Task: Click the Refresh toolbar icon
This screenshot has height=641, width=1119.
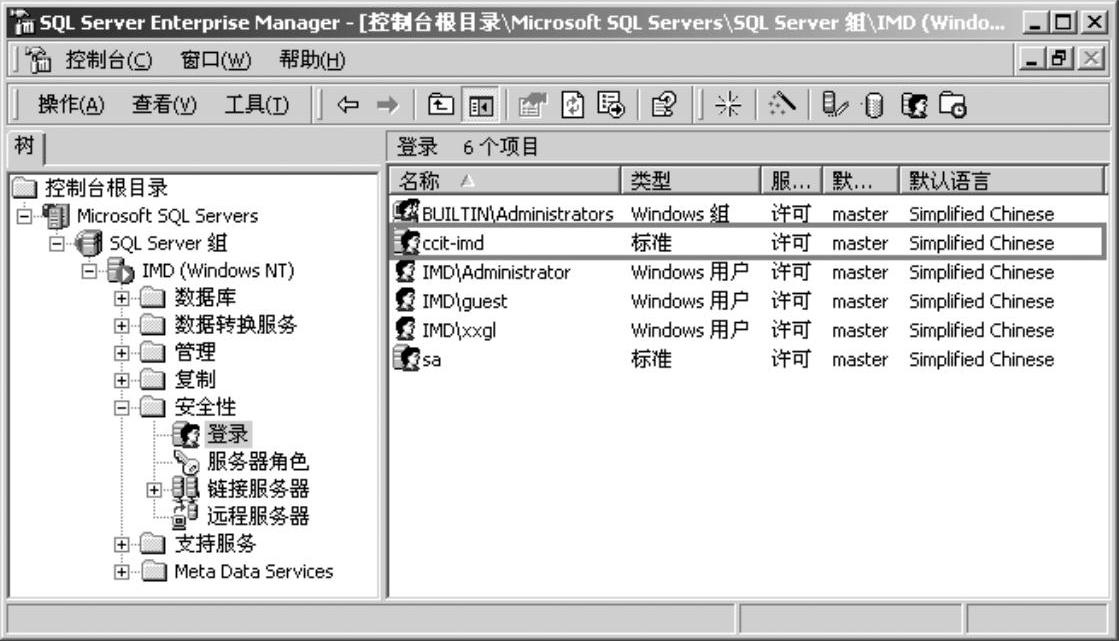Action: pos(572,106)
